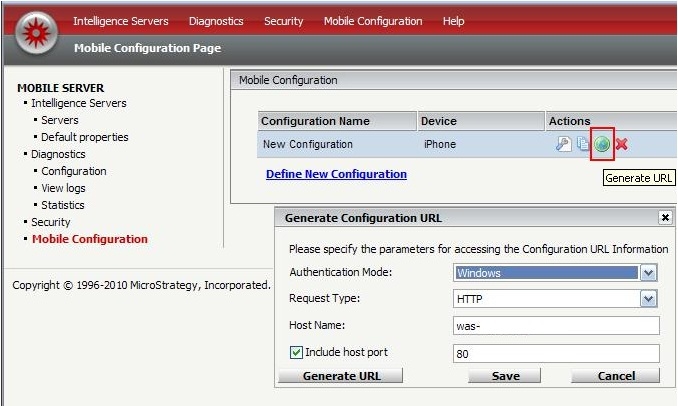The width and height of the screenshot is (678, 406).
Task: Select the Security menu in top bar
Action: (283, 21)
